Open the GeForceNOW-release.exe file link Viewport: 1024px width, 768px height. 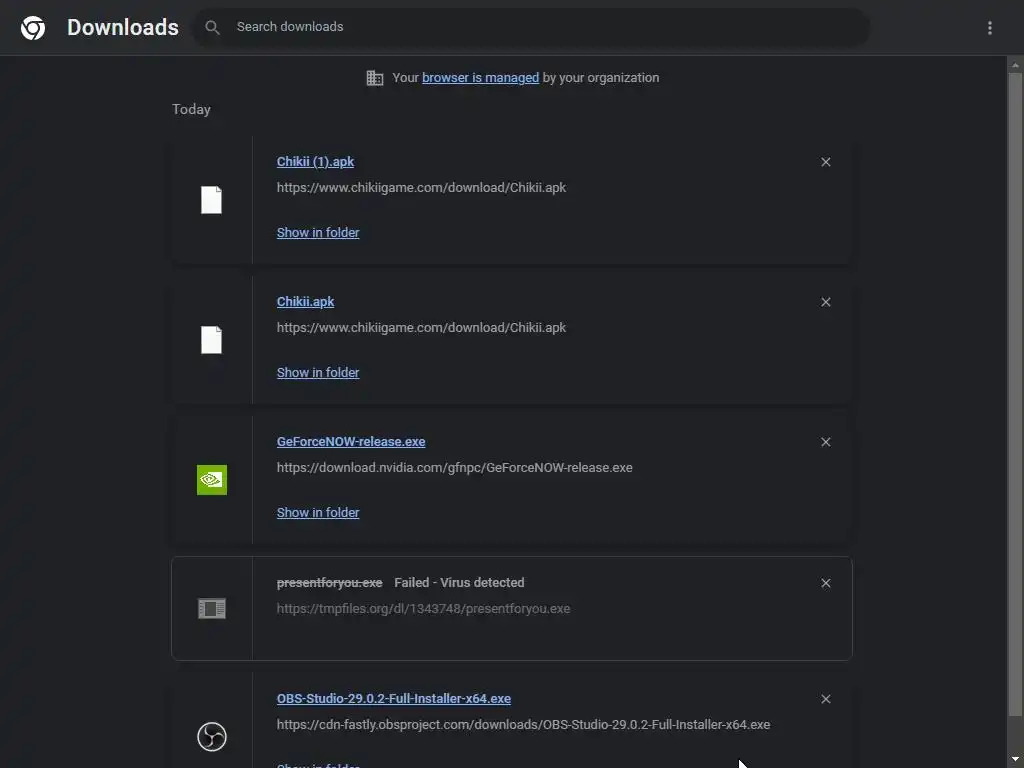351,441
